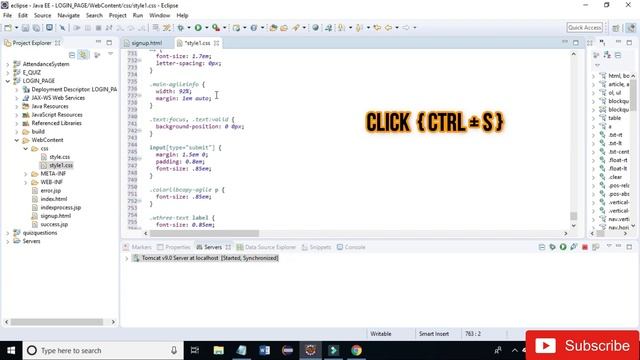Click the YouTube Subscribe button

[582, 346]
